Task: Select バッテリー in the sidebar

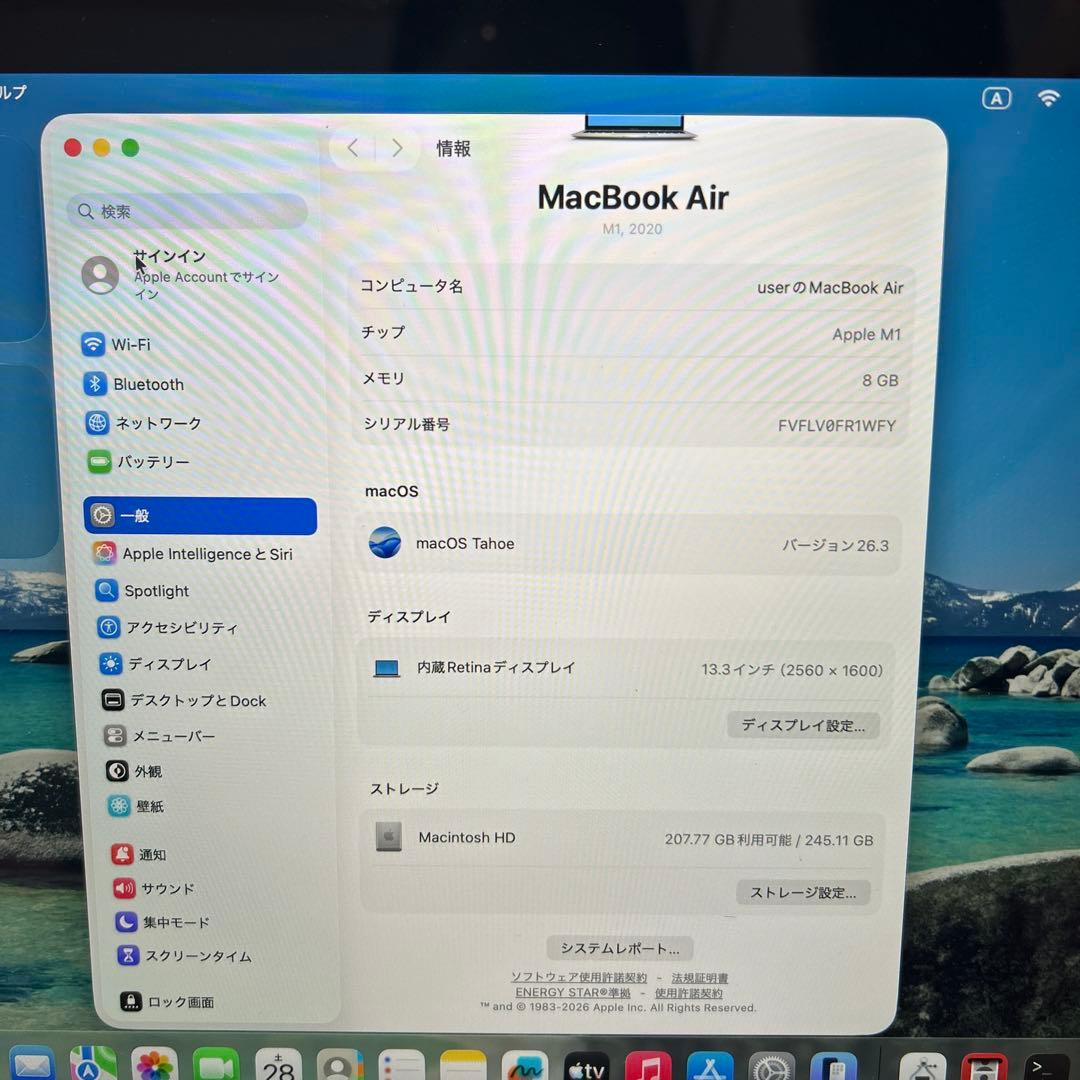Action: pos(138,461)
